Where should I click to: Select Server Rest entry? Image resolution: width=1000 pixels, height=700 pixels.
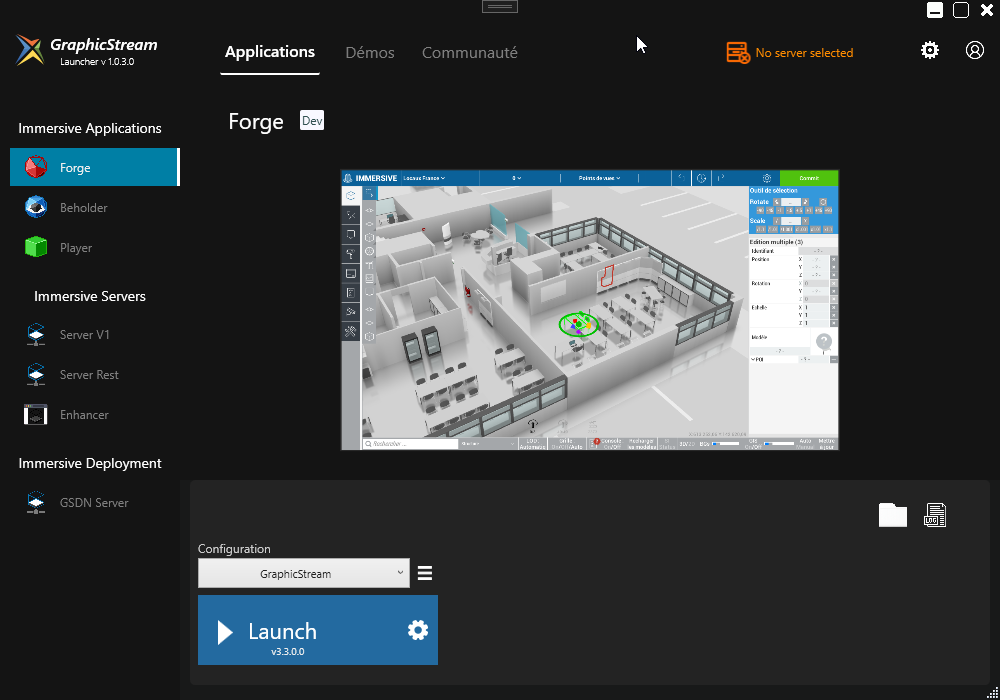[95, 375]
